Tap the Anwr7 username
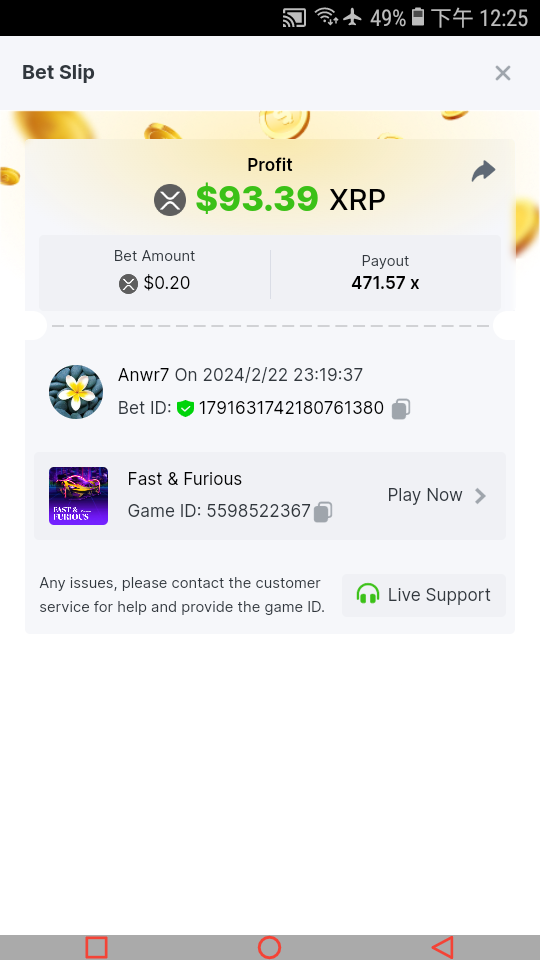The width and height of the screenshot is (540, 960). click(x=143, y=375)
